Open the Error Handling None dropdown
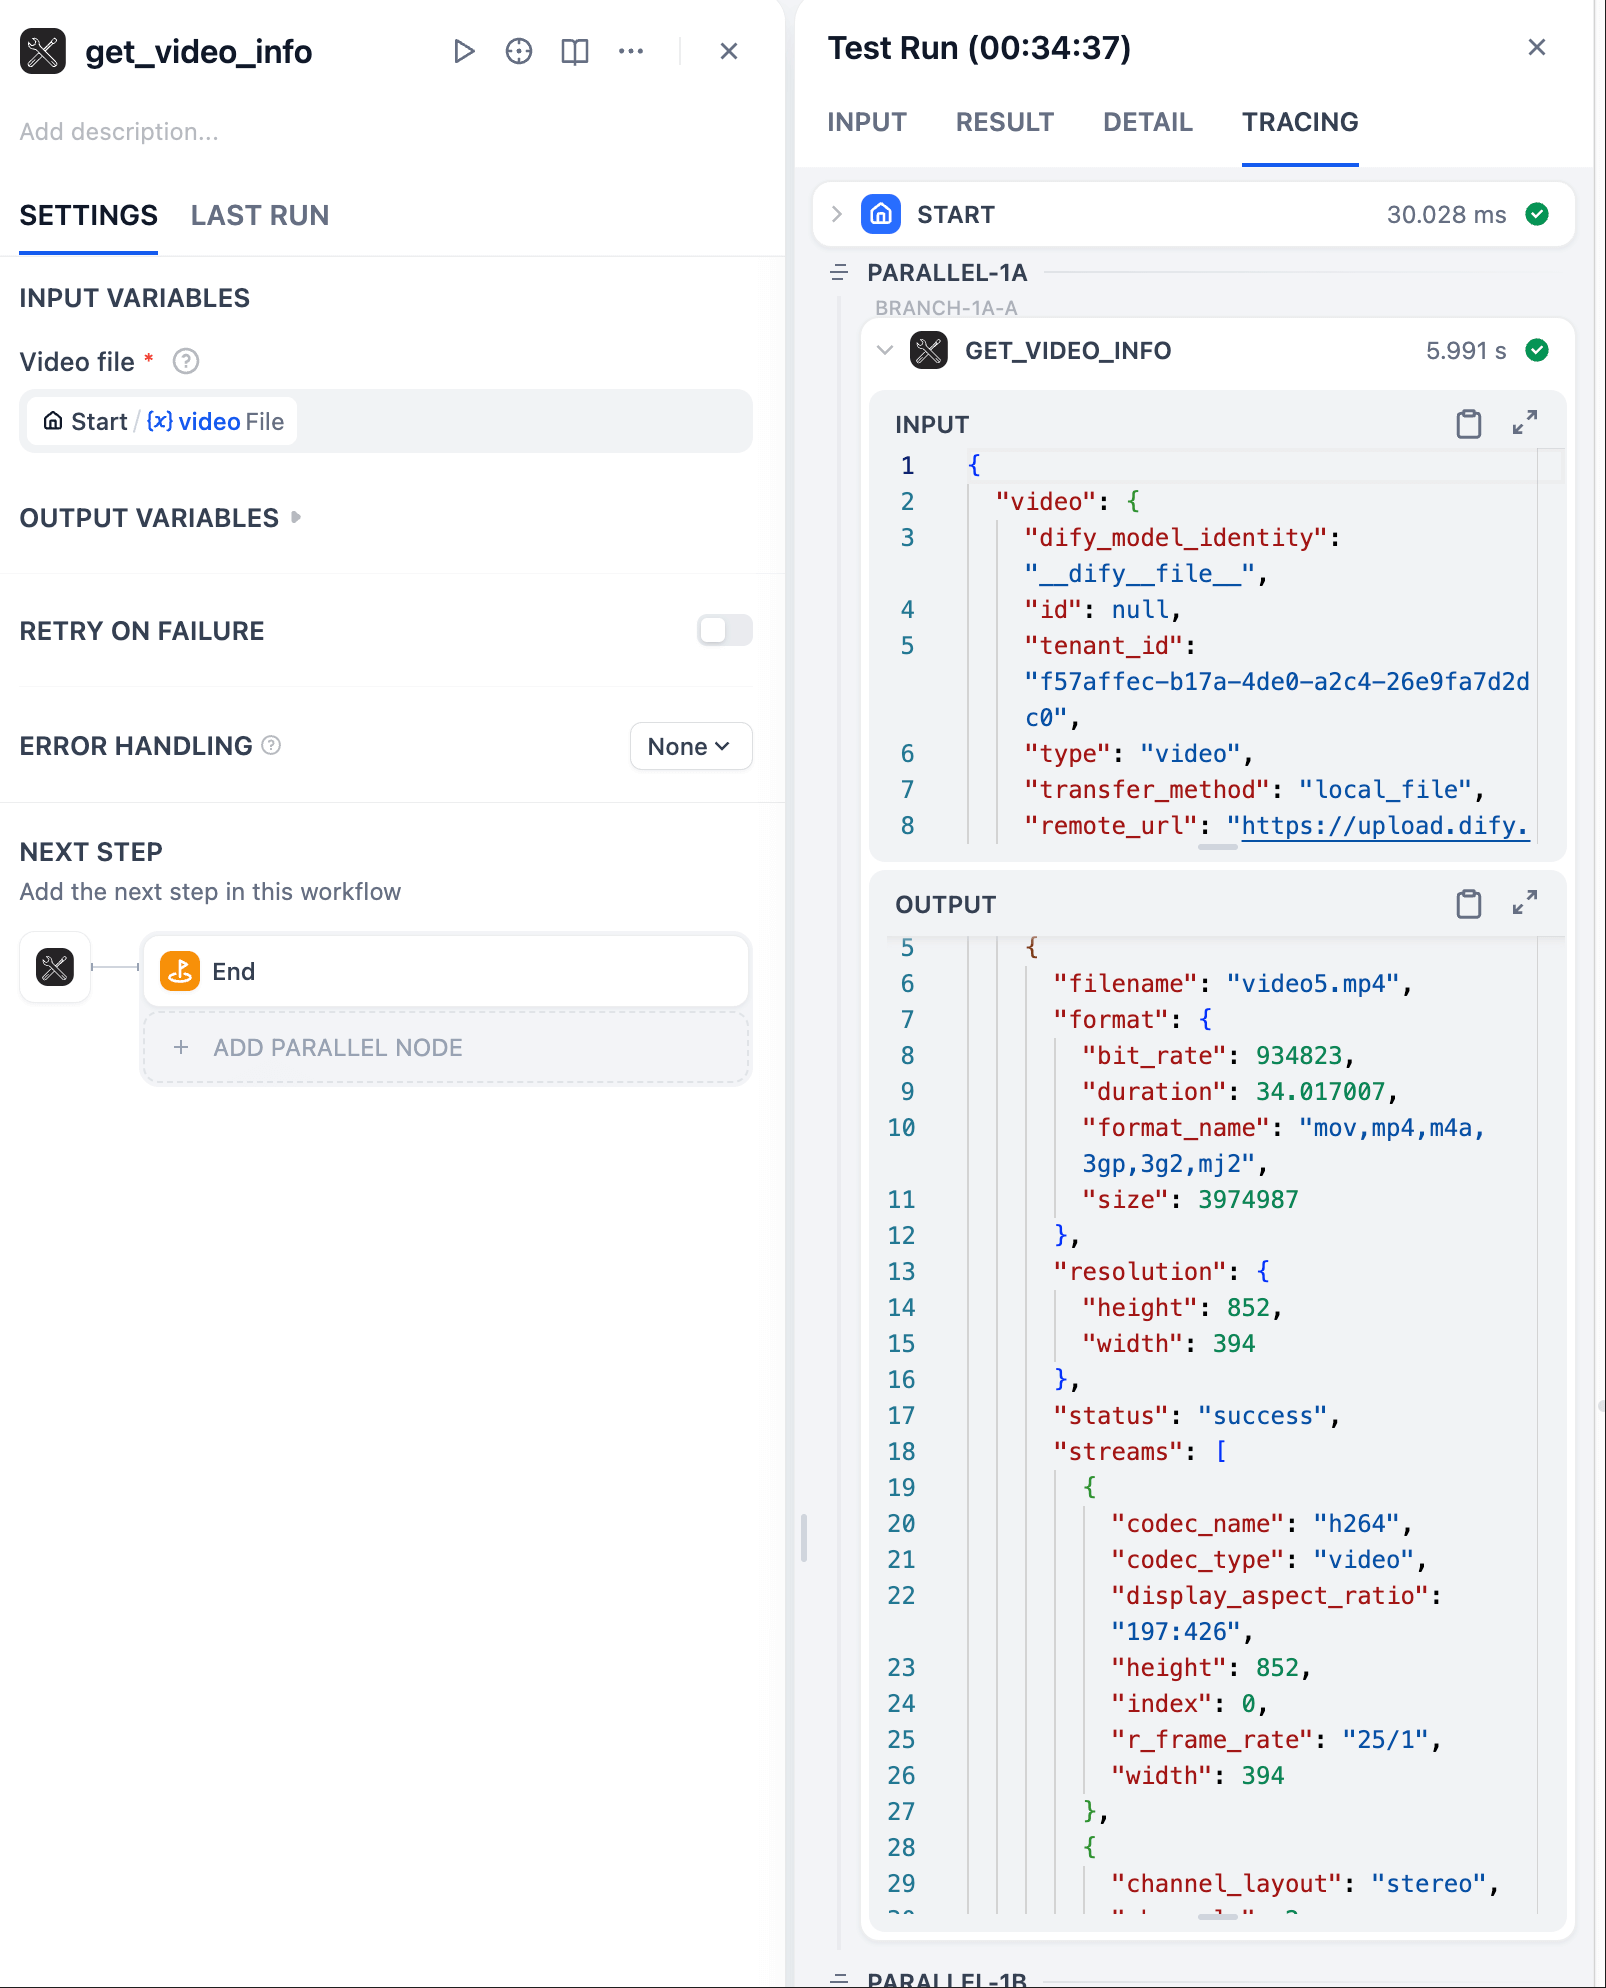Image resolution: width=1606 pixels, height=1988 pixels. 690,747
